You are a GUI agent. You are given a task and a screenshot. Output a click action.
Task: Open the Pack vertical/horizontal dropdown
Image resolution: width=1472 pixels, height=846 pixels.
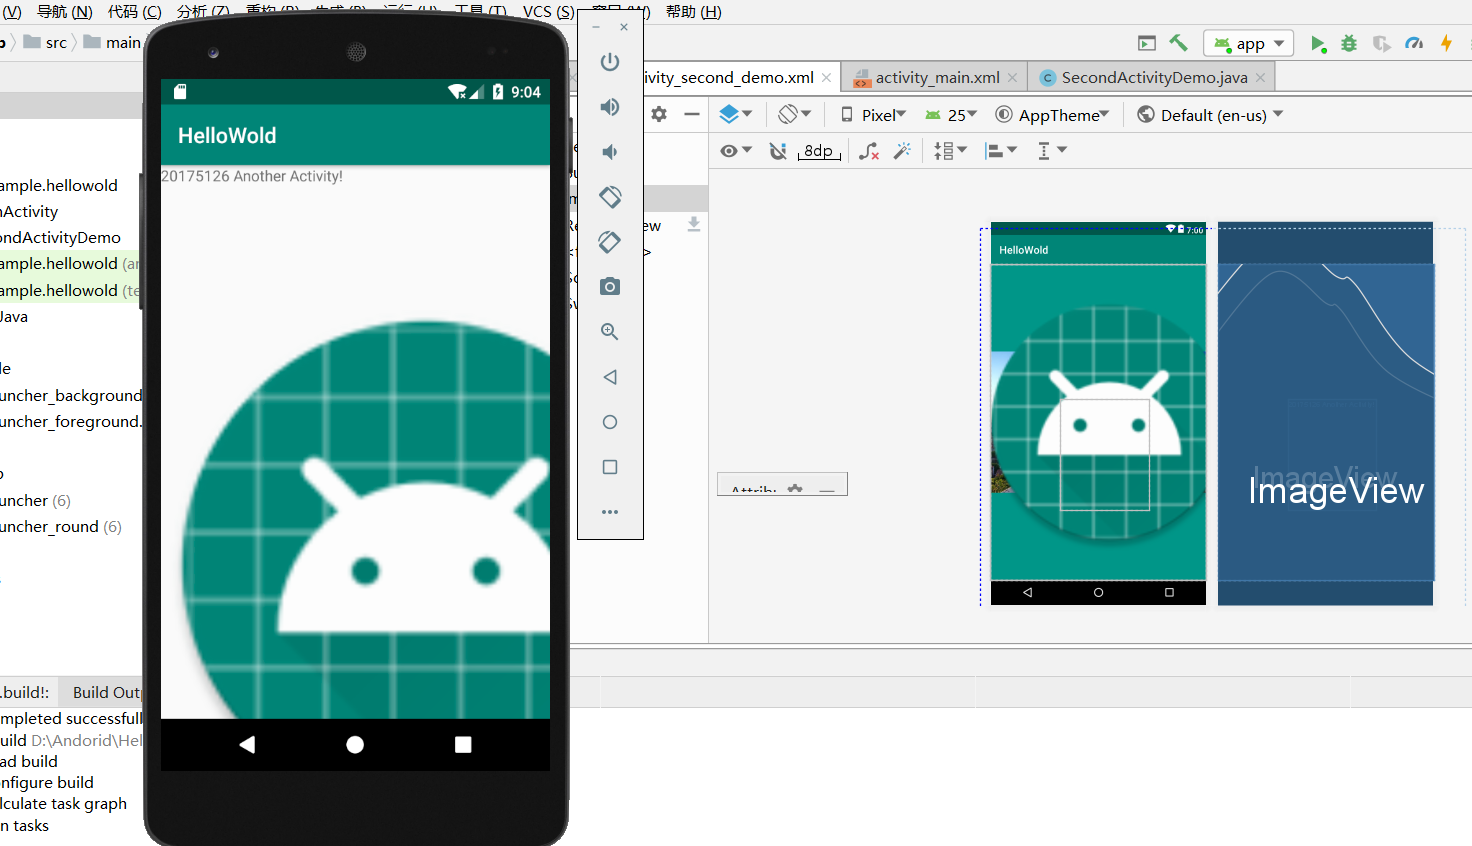[951, 151]
